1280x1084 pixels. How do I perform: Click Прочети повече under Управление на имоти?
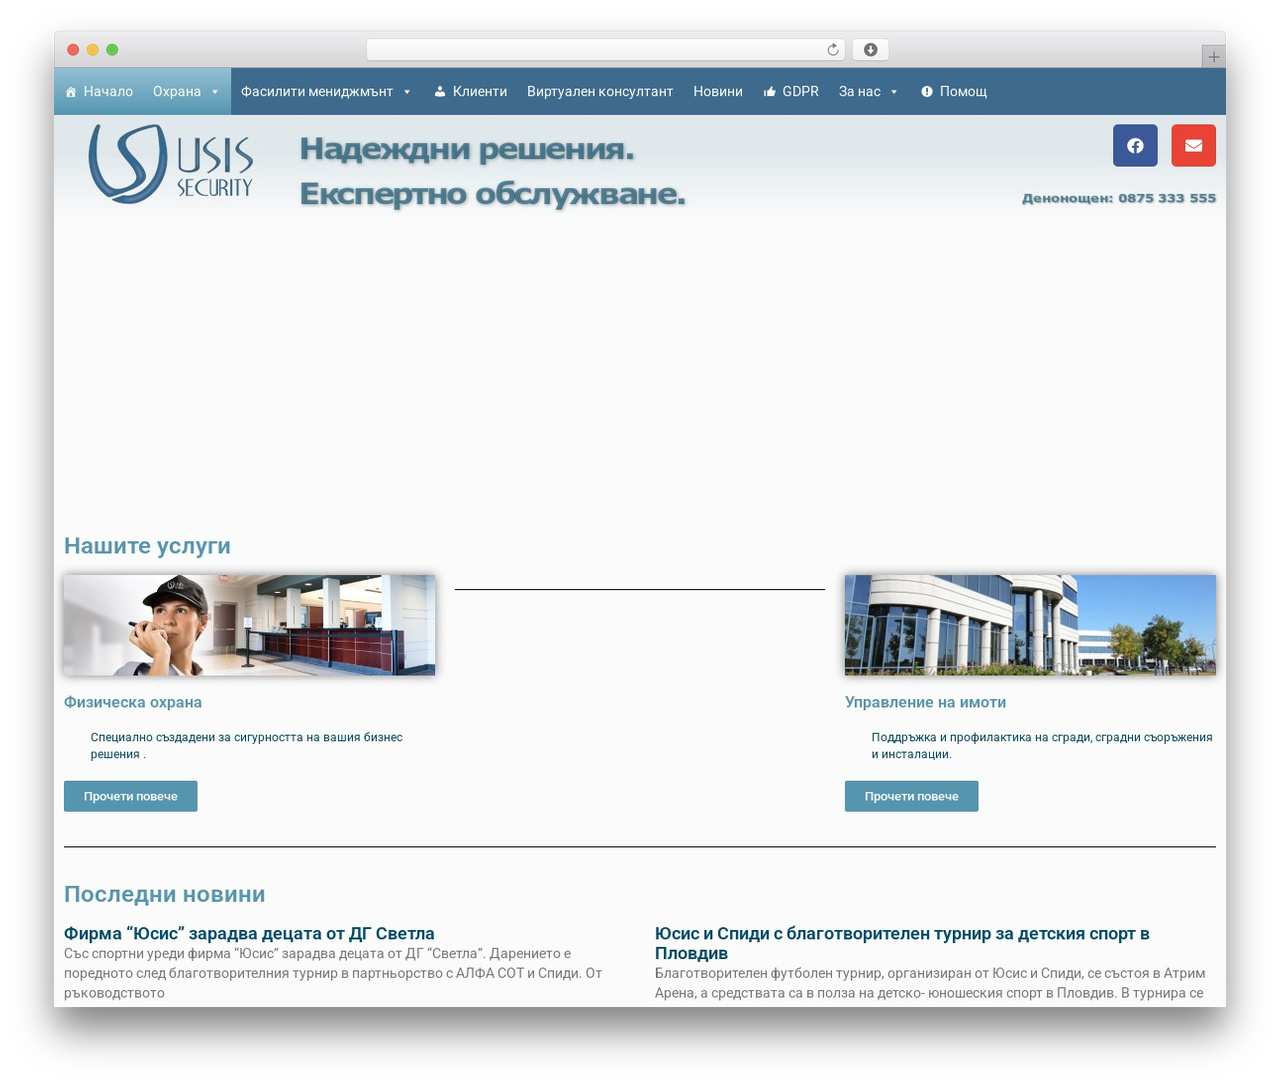click(911, 796)
